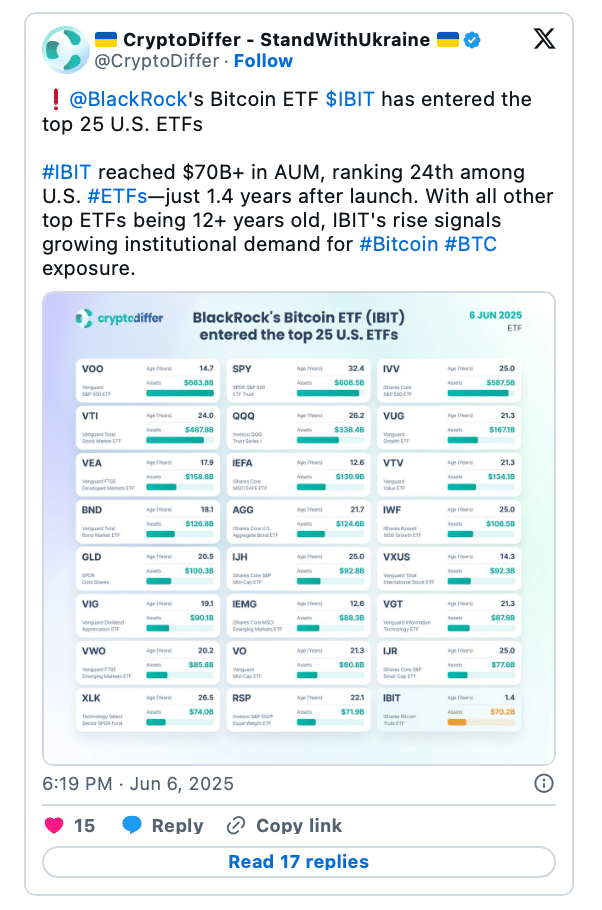This screenshot has width=602, height=910.
Task: Open the tweet info circle icon
Action: tap(543, 783)
